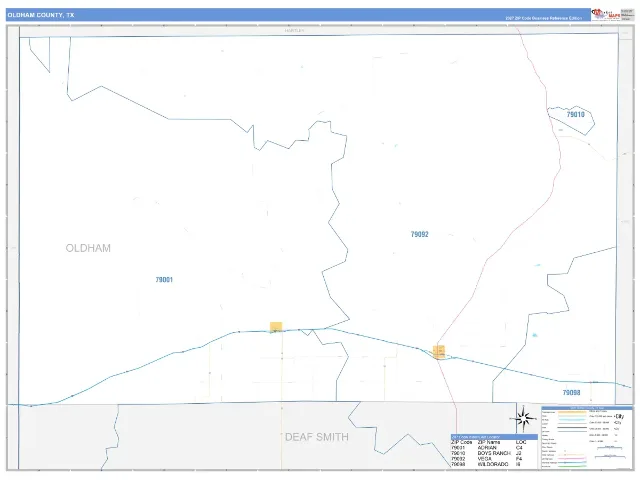This screenshot has width=640, height=480.
Task: Click the compass rose symbol
Action: [523, 418]
